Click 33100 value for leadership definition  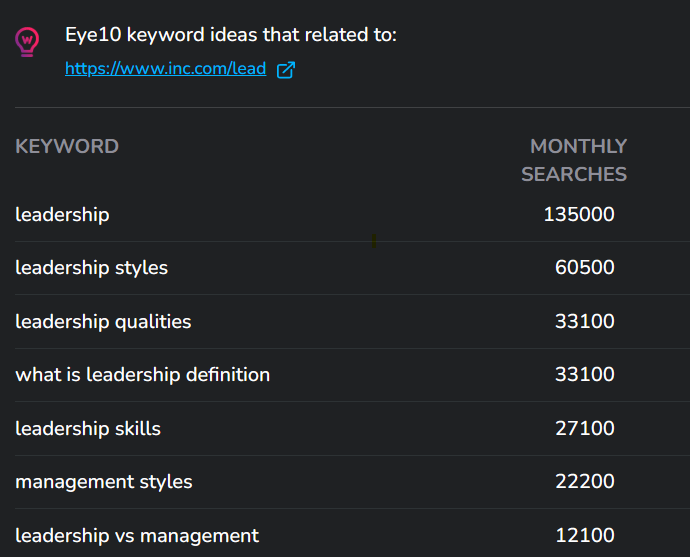point(585,374)
